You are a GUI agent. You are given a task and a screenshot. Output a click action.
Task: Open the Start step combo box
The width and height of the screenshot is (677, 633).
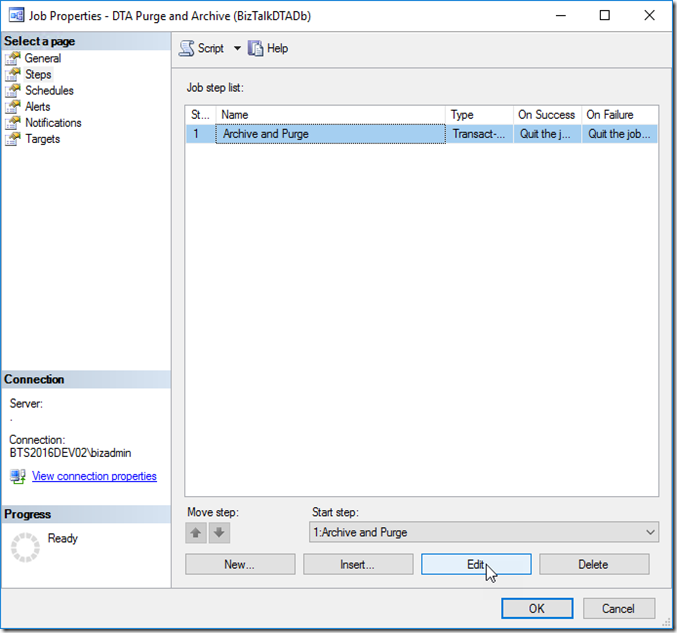pyautogui.click(x=484, y=532)
